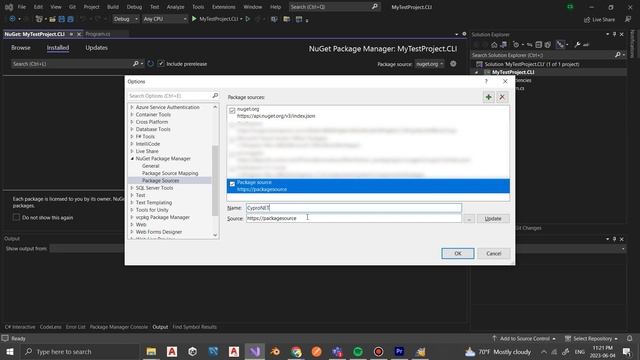Click Switch Views icon in Solution Explorer
Viewport: 640px width, 360px height.
tap(504, 44)
